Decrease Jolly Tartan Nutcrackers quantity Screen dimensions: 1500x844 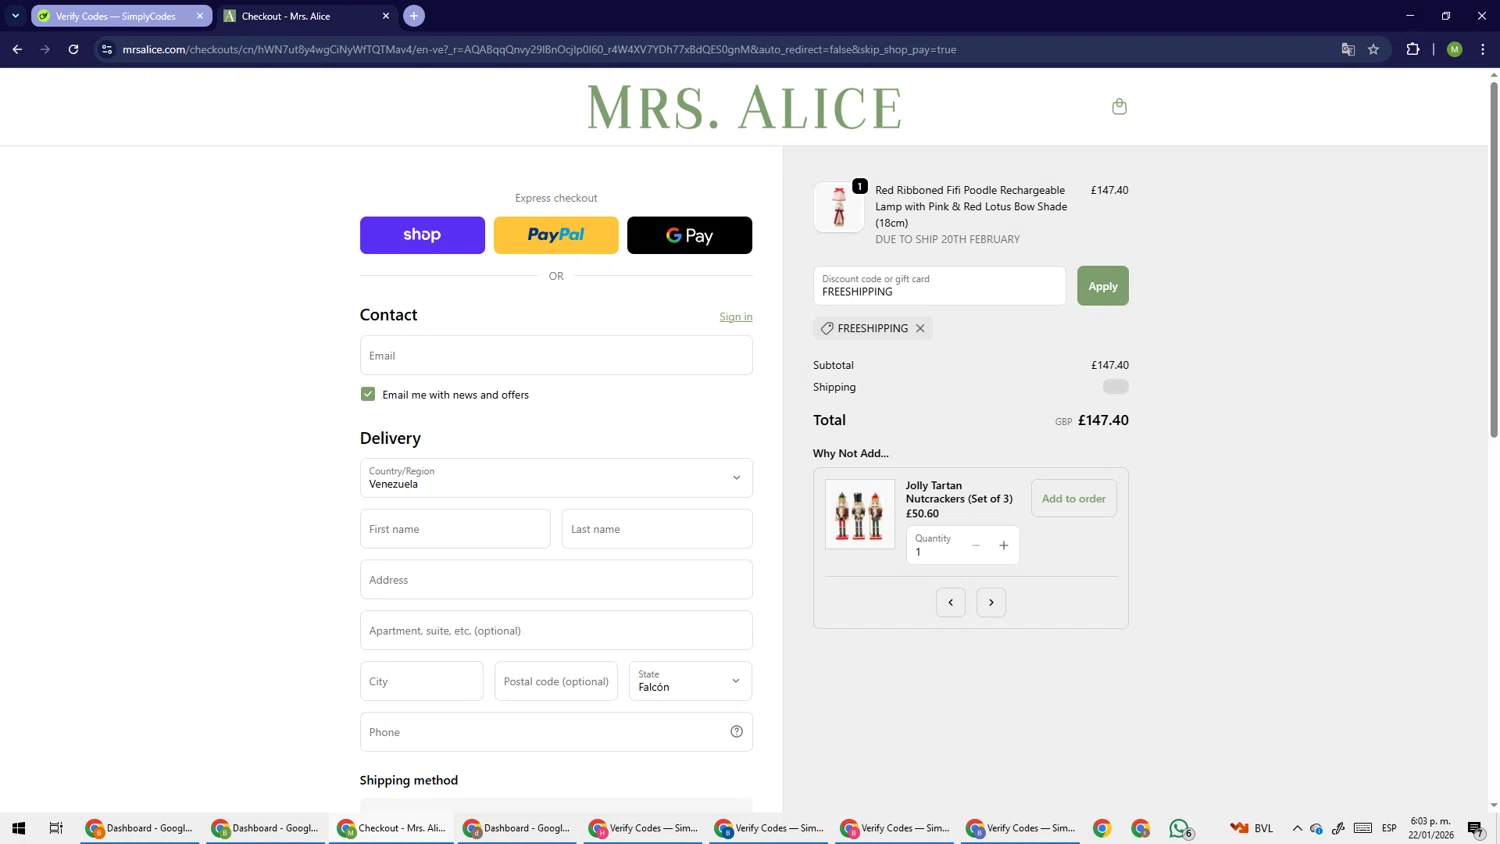click(976, 545)
